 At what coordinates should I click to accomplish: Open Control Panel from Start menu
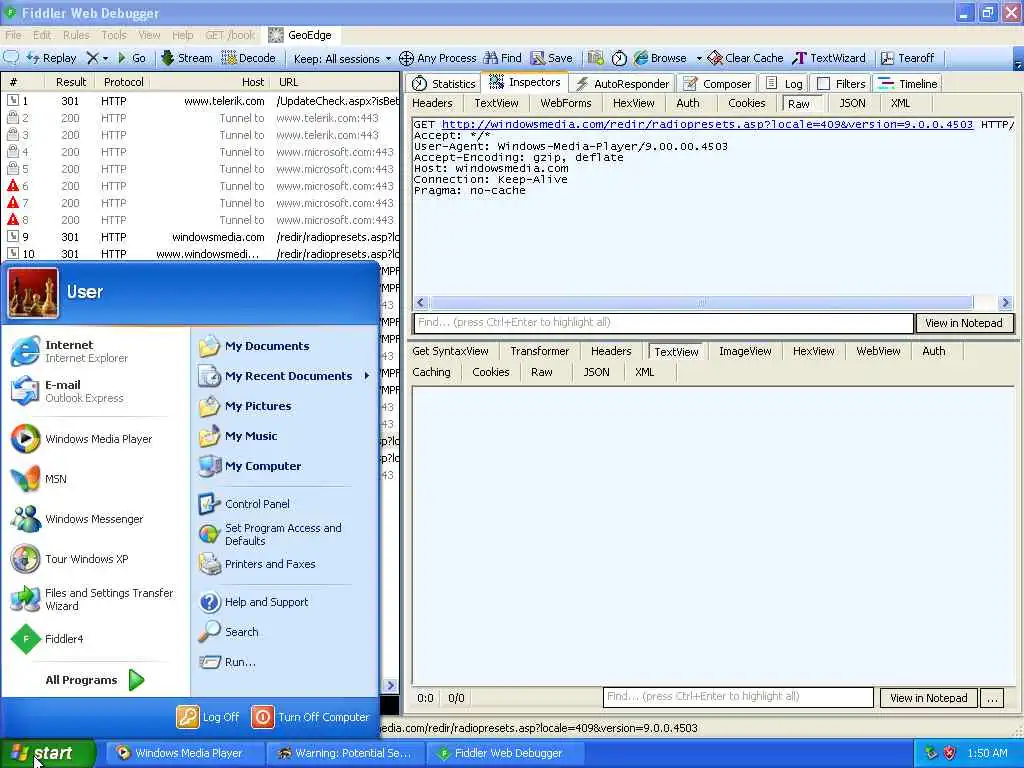coord(285,504)
